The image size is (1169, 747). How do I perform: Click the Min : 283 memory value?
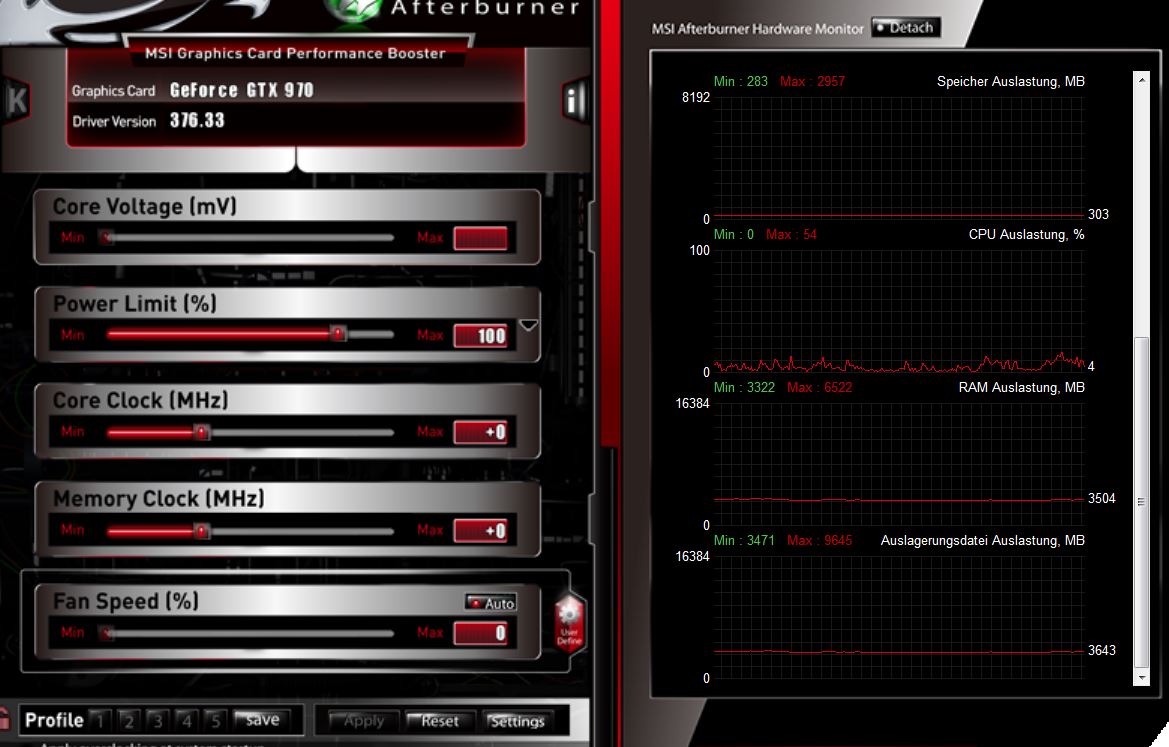(740, 81)
